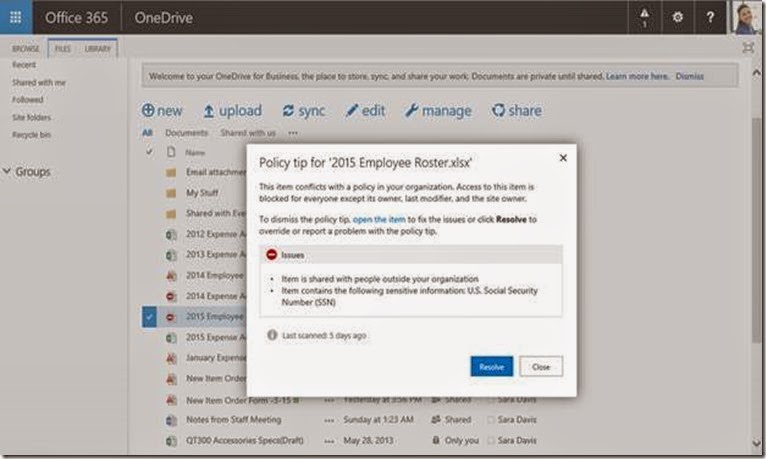Click the file type column header icon
This screenshot has width=766, height=459.
tap(171, 152)
